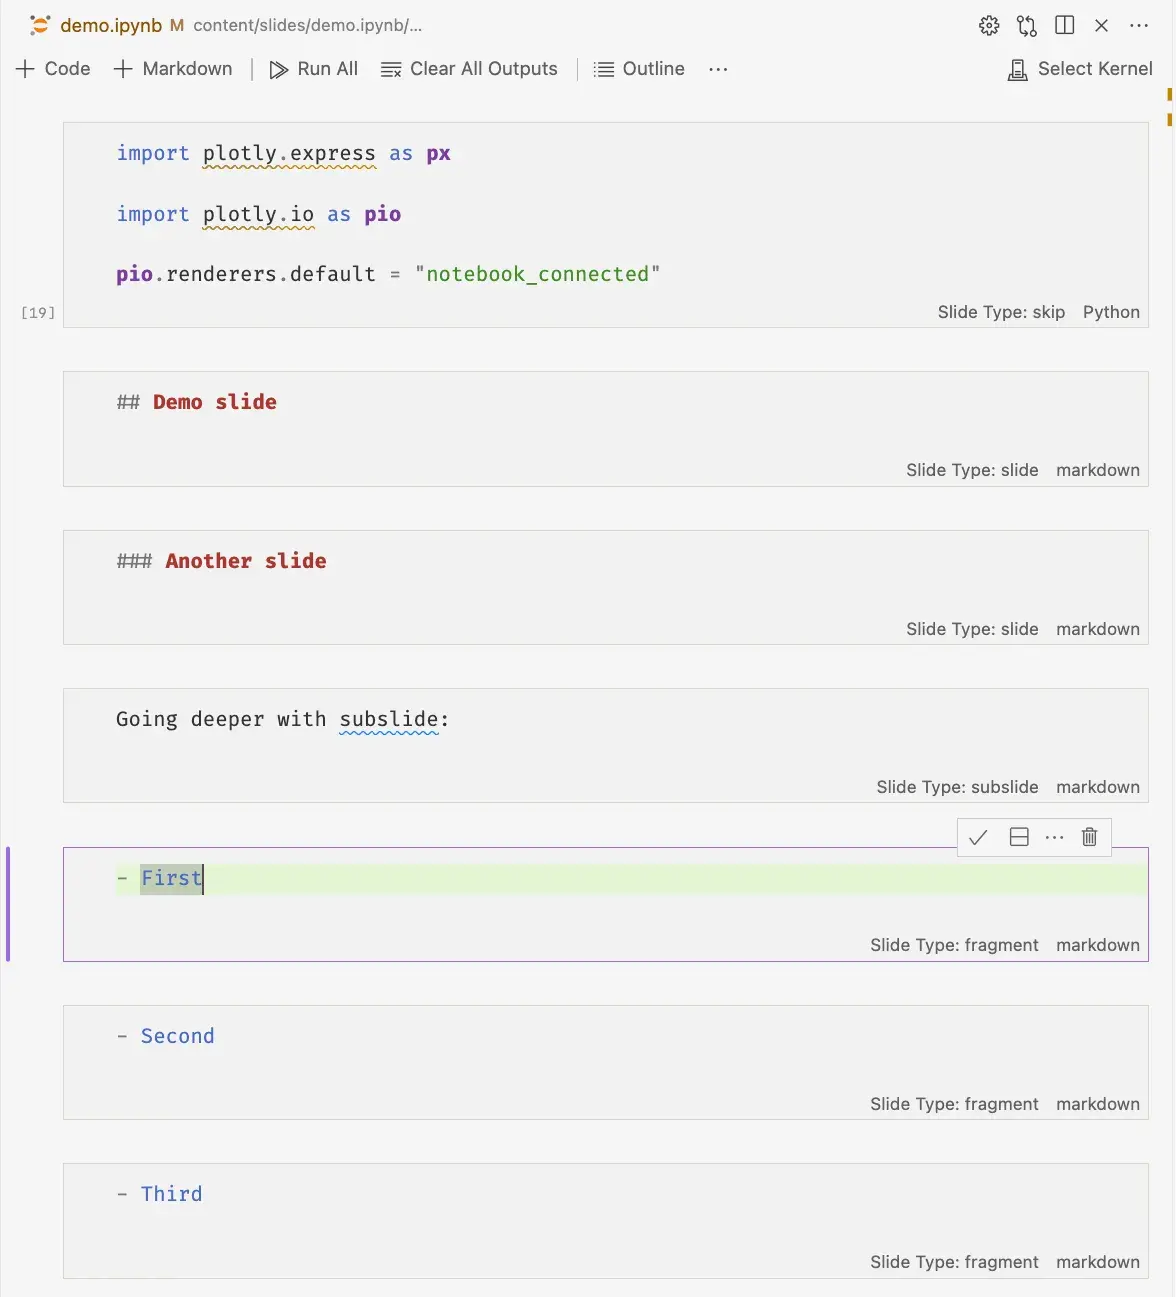Add a new Markdown cell
The width and height of the screenshot is (1176, 1297).
click(x=173, y=69)
